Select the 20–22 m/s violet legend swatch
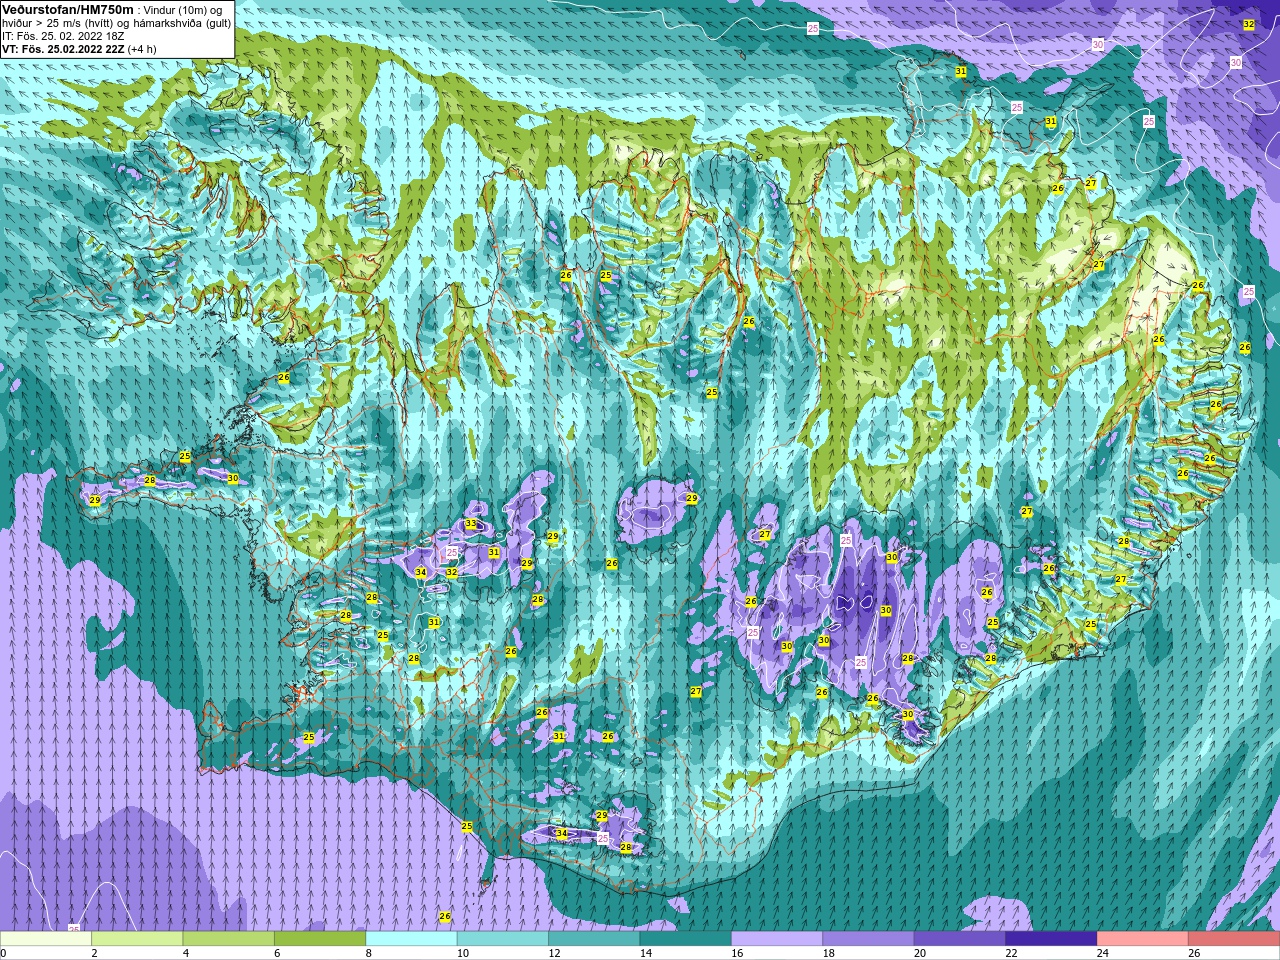Viewport: 1280px width, 960px height. (x=959, y=939)
